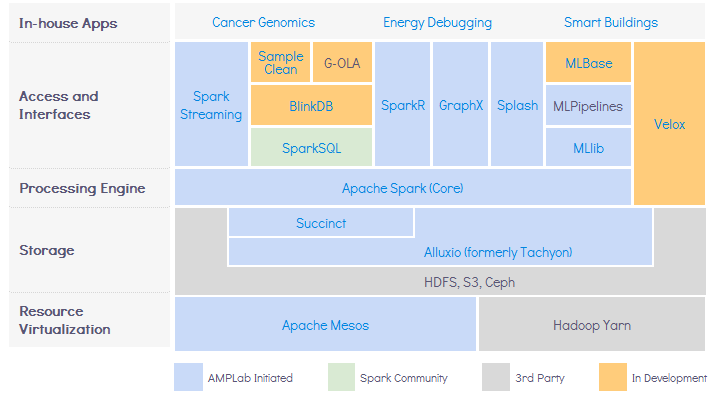
Task: Open the Cancer Genomics link
Action: pos(263,22)
